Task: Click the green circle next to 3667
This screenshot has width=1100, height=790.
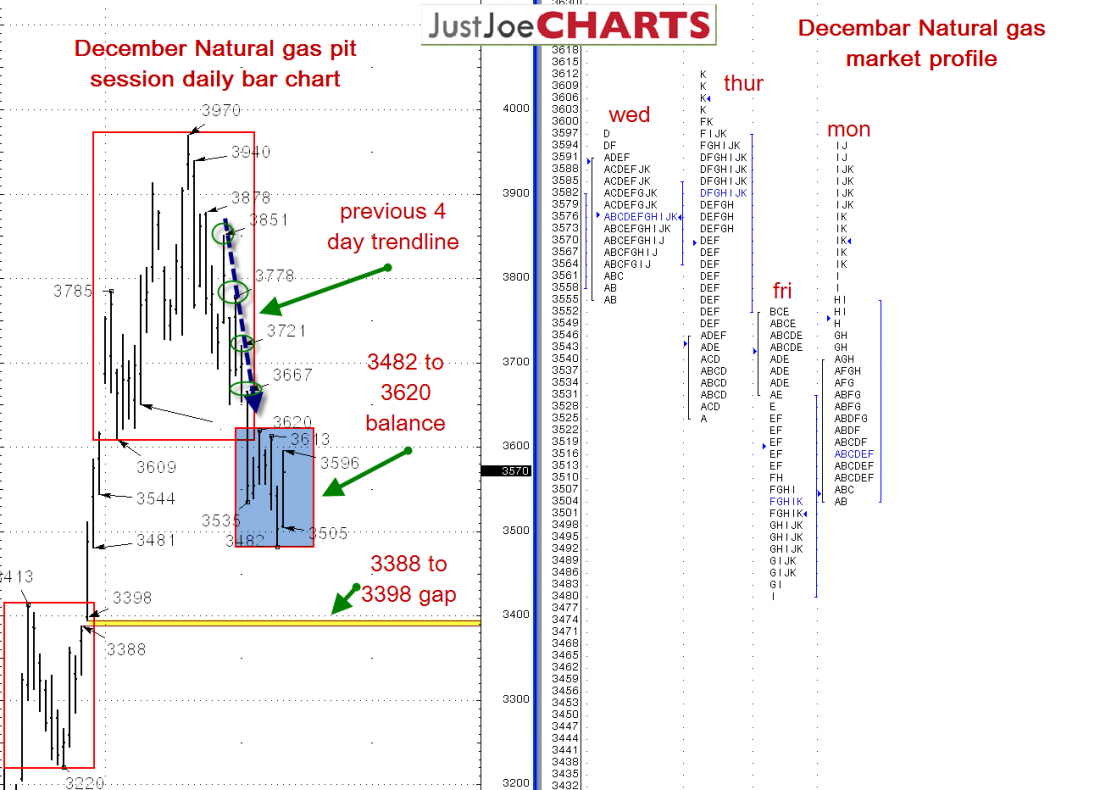Action: 245,389
